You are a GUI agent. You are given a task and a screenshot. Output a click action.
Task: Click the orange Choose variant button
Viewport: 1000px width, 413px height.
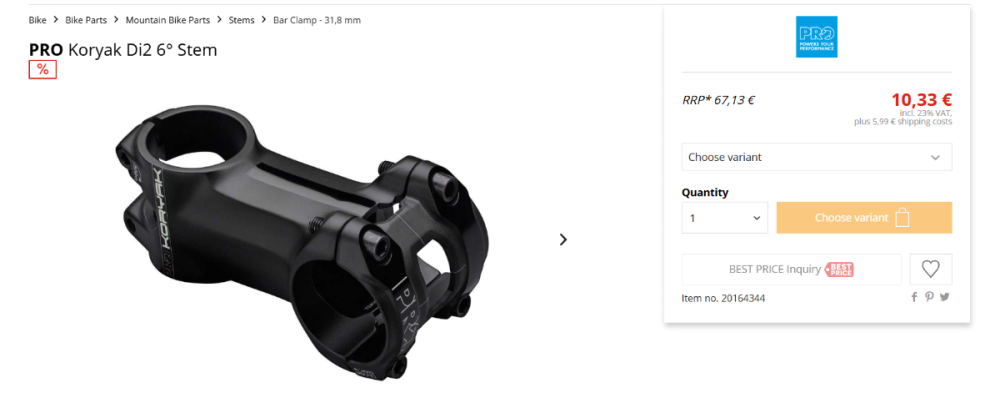[x=864, y=218]
